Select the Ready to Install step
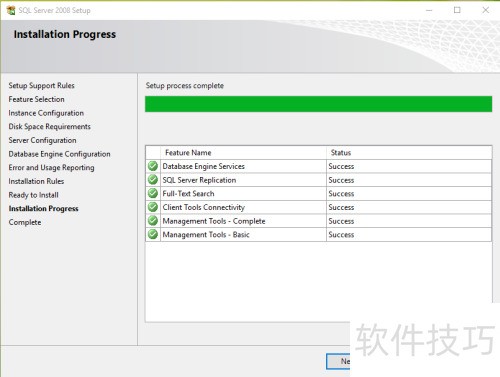The width and height of the screenshot is (500, 377). tap(33, 195)
